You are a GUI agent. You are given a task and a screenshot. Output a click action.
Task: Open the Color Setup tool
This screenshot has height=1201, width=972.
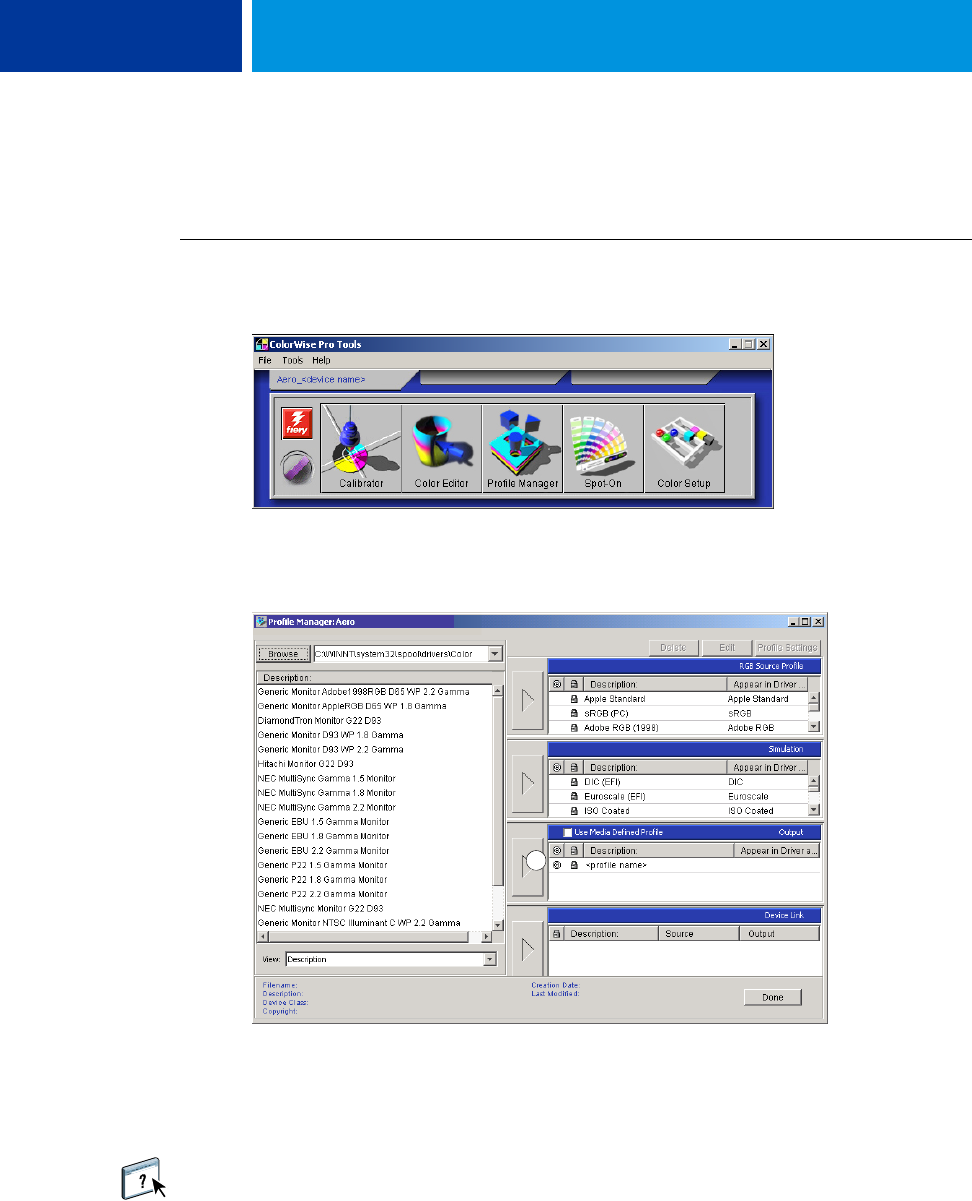(684, 448)
